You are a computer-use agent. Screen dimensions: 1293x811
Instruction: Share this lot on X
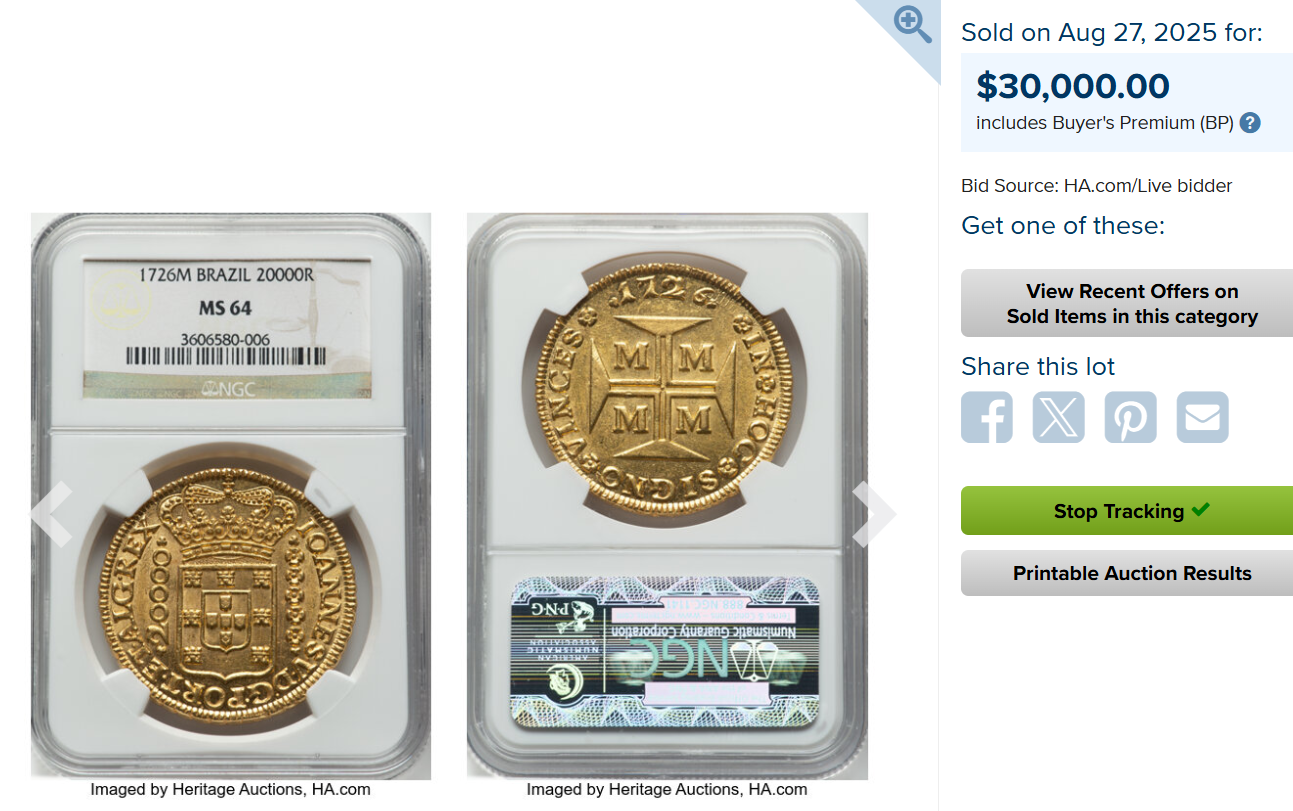pyautogui.click(x=1059, y=417)
